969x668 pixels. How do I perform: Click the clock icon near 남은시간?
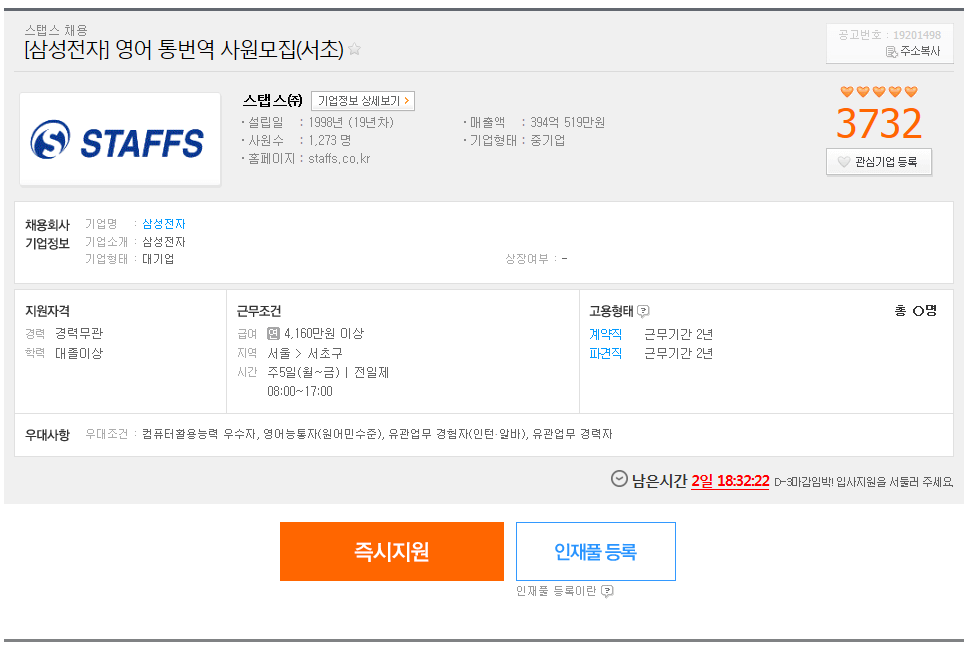[619, 479]
